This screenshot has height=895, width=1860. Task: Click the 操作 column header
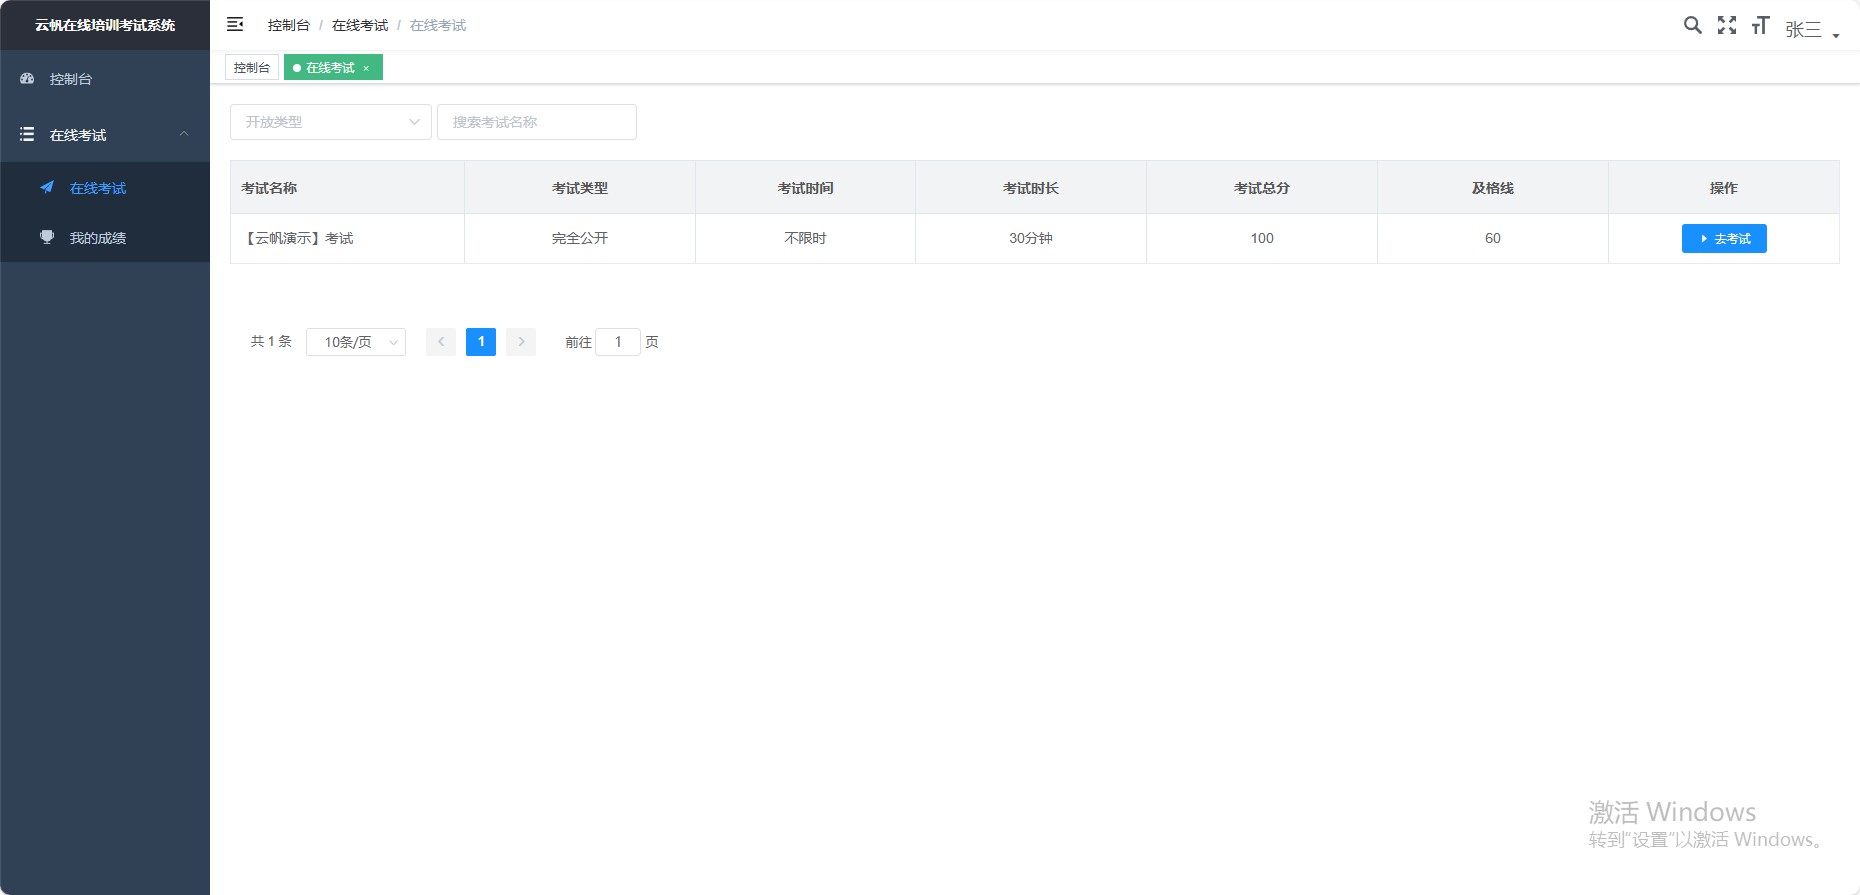pyautogui.click(x=1724, y=188)
